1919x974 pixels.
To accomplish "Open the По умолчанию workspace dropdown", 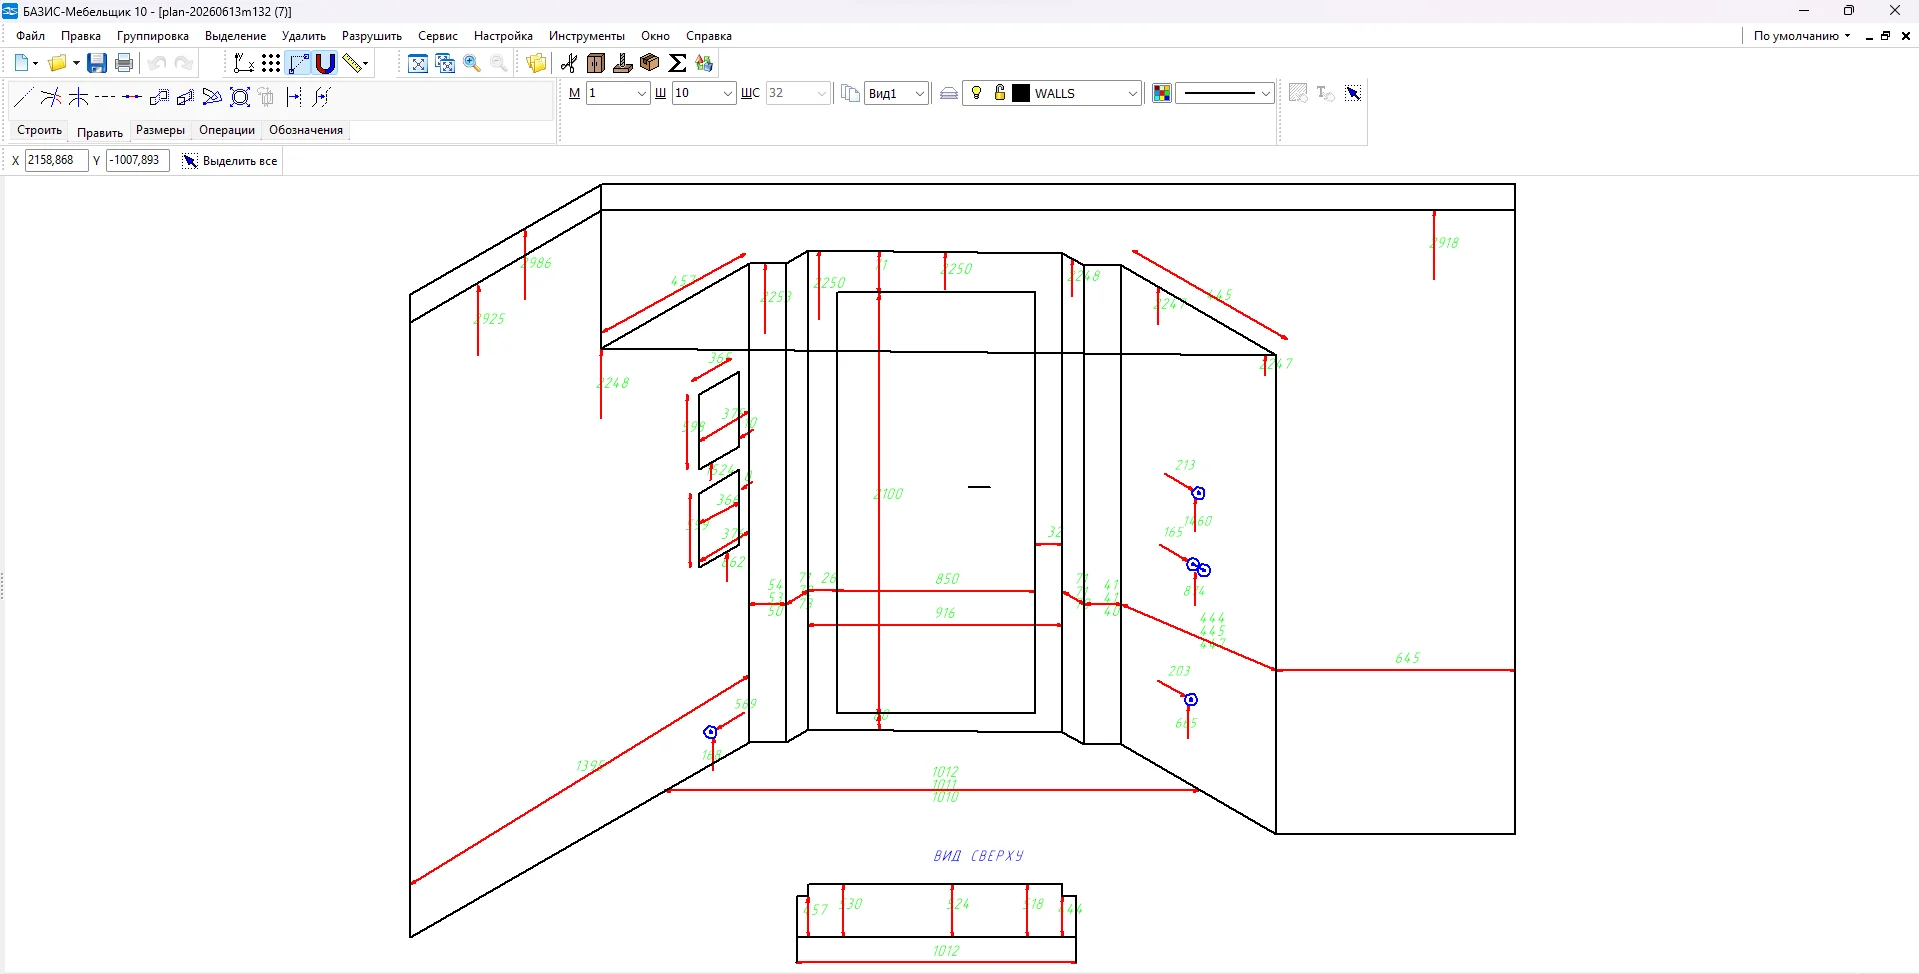I will point(1801,36).
